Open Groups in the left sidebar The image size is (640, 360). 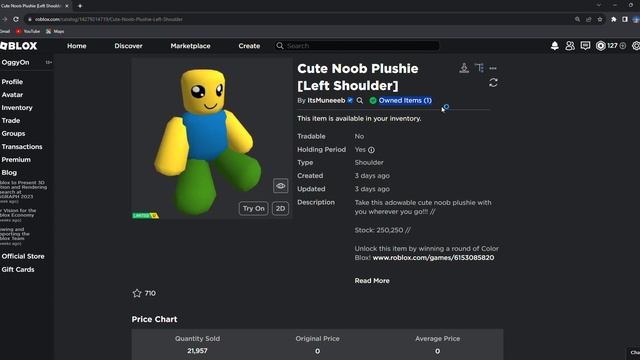point(13,133)
